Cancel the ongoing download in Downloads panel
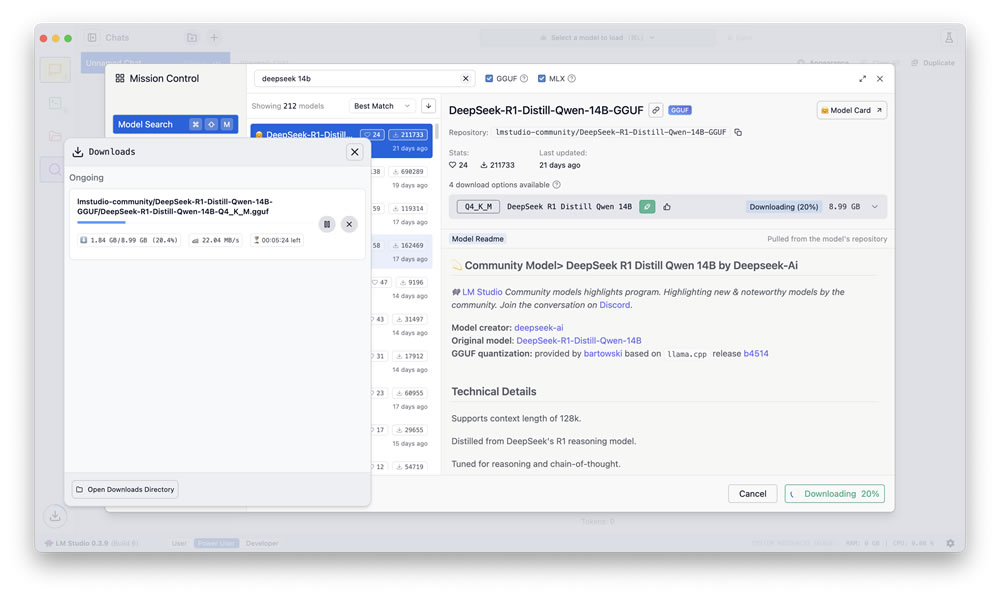The height and width of the screenshot is (598, 1000). [349, 224]
